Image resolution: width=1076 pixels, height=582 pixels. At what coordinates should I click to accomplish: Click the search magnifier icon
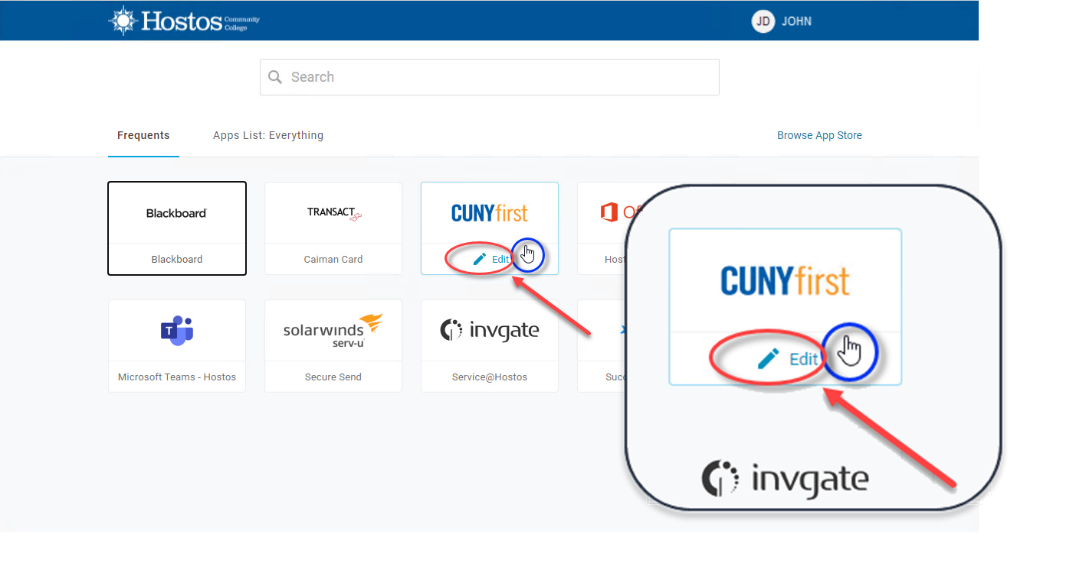pos(275,77)
